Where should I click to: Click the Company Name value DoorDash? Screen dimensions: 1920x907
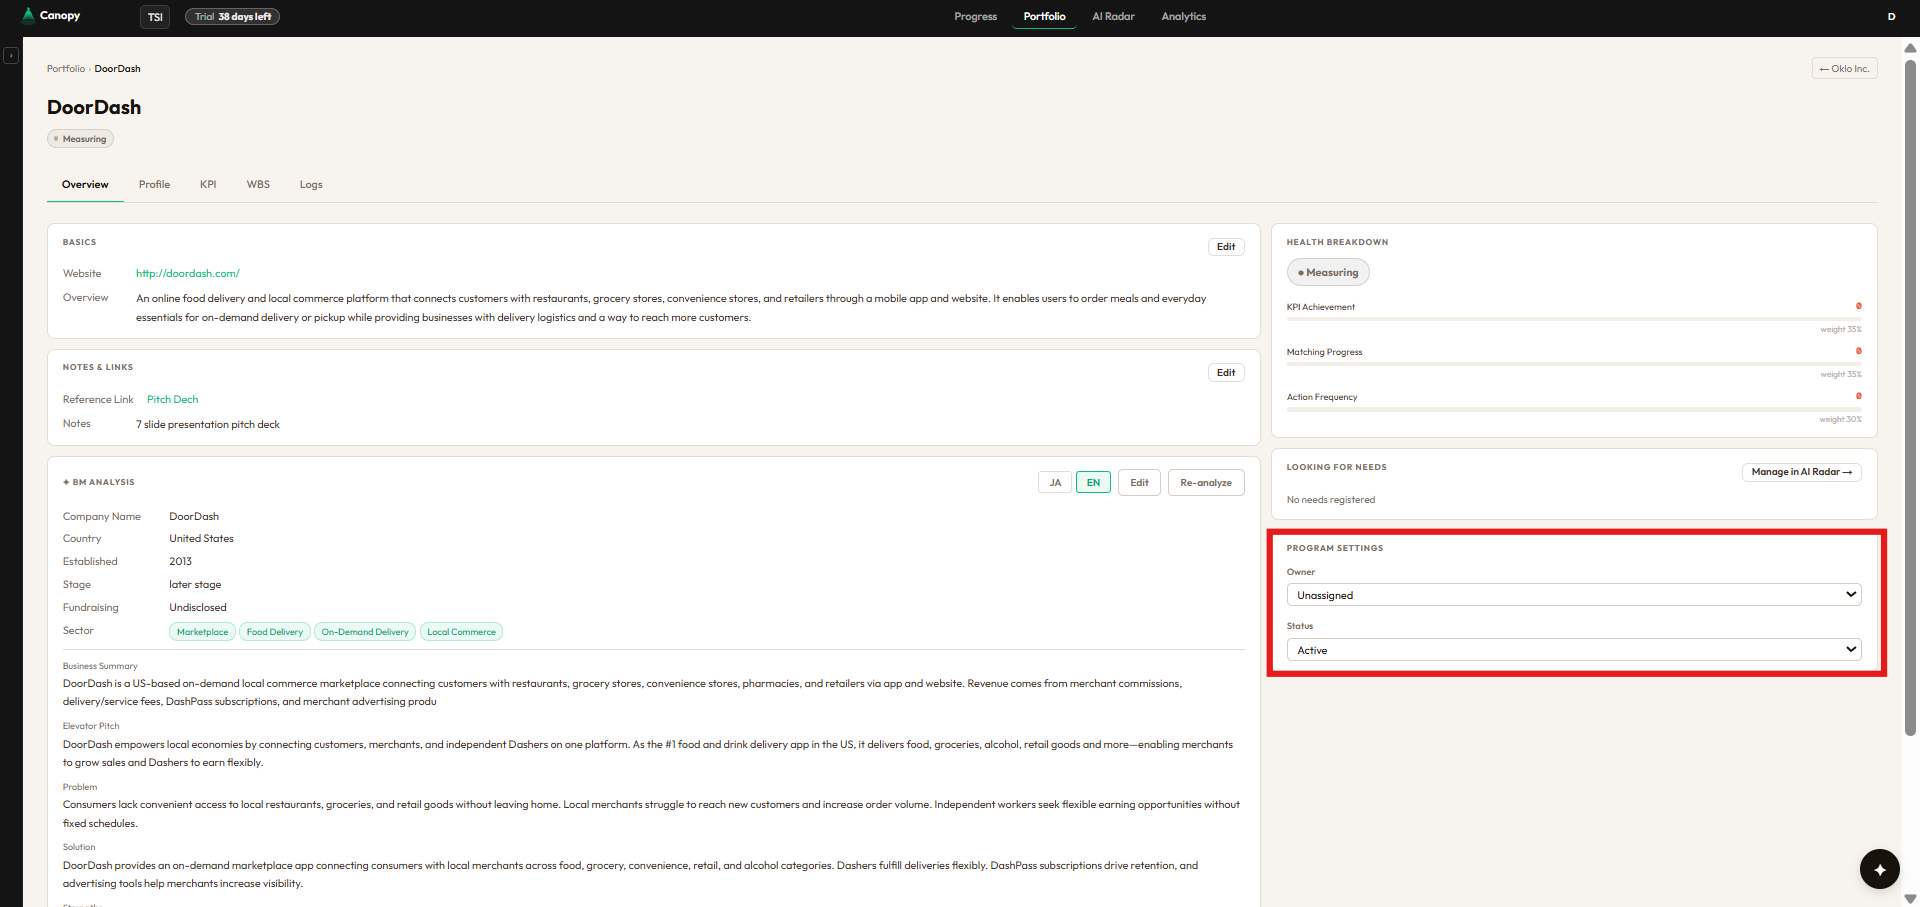coord(194,517)
